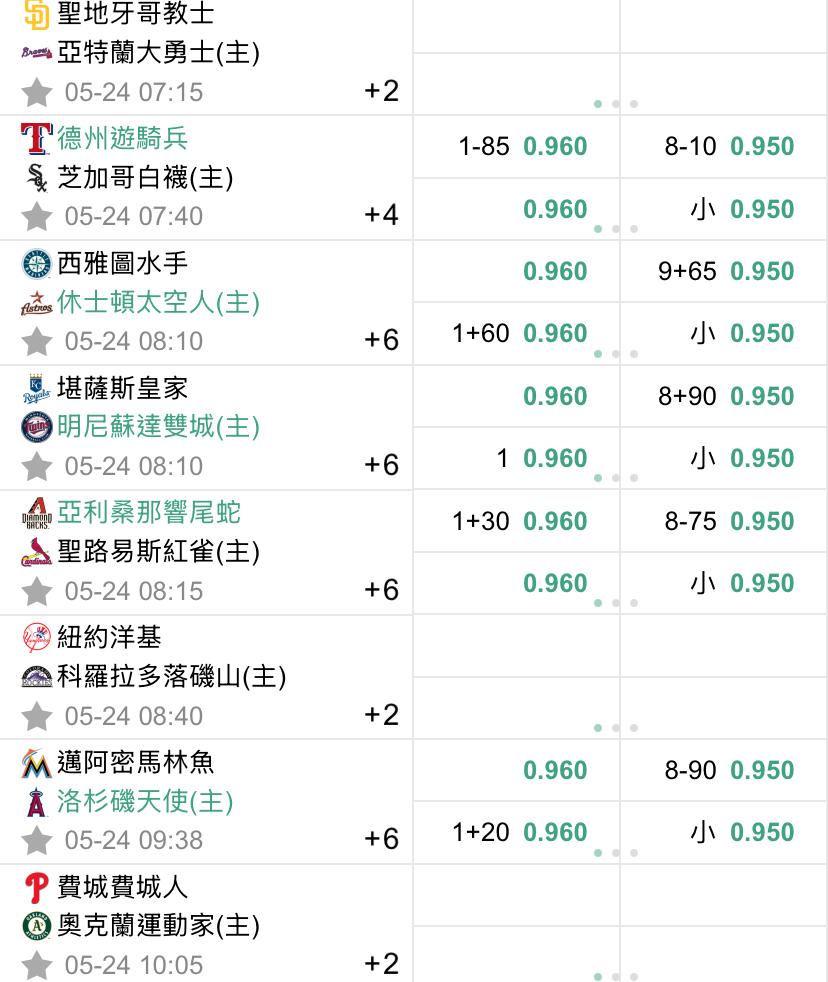Screen dimensions: 828x982
Task: Click the pagination dots under the Diamondbacks game odds
Action: click(616, 602)
